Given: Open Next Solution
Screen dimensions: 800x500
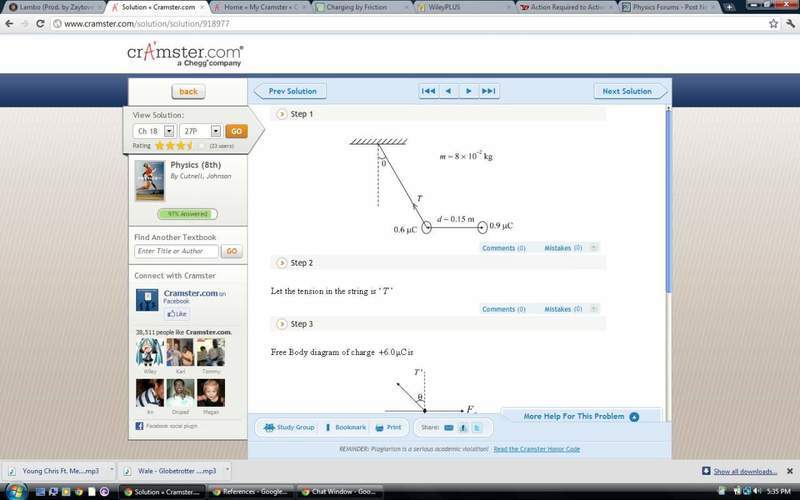Looking at the screenshot, I should (x=630, y=91).
